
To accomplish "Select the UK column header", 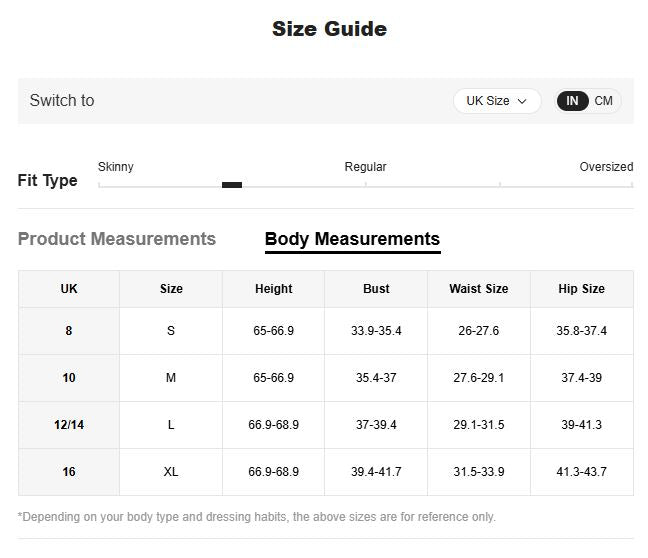I will (69, 289).
